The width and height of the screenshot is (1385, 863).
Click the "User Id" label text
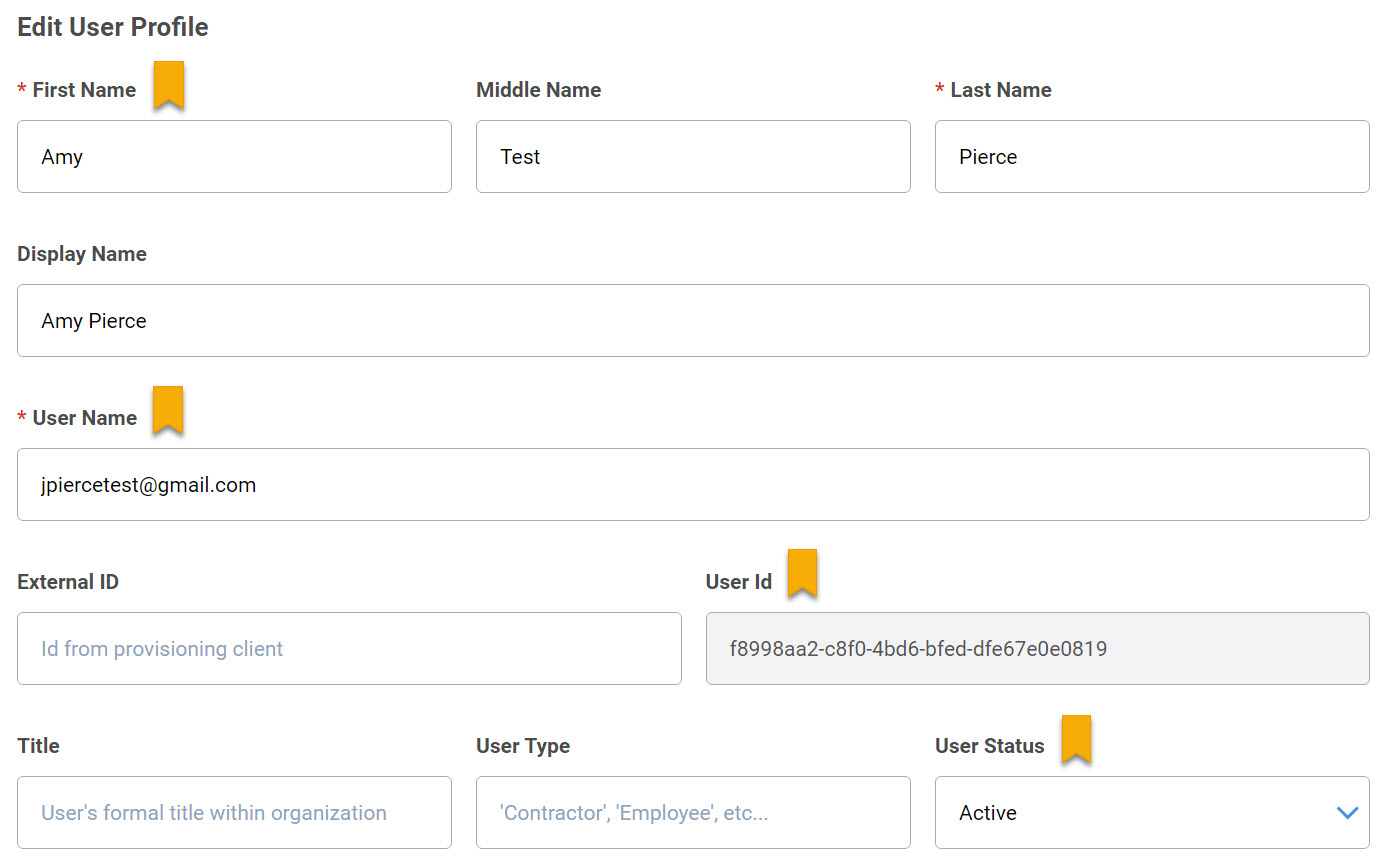(739, 582)
